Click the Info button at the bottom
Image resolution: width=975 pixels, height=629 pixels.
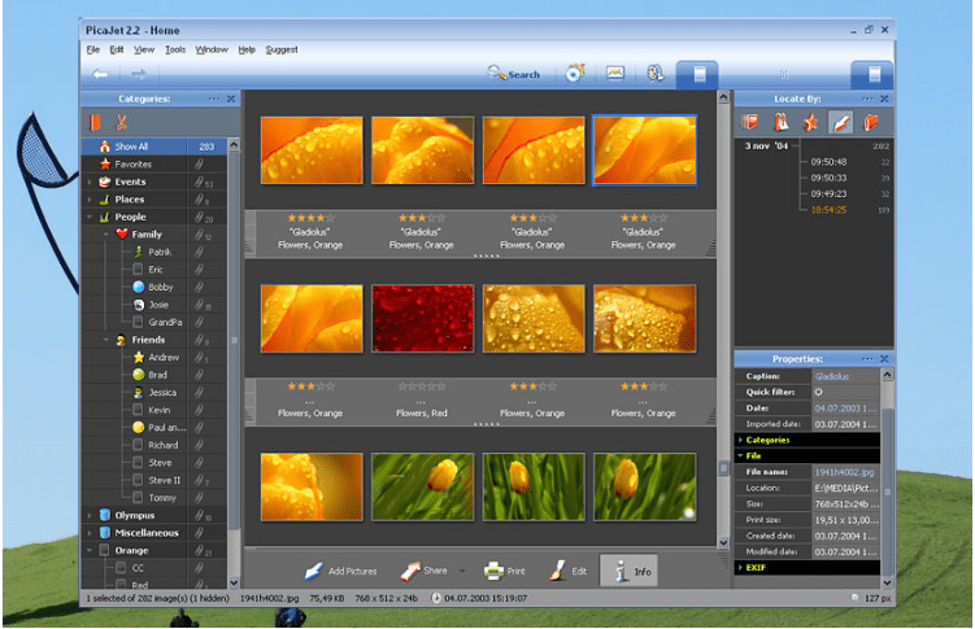(629, 570)
